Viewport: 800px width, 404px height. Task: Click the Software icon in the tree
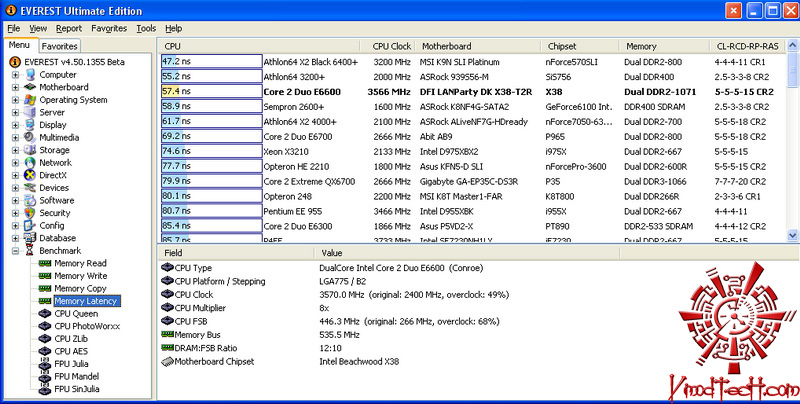(30, 200)
